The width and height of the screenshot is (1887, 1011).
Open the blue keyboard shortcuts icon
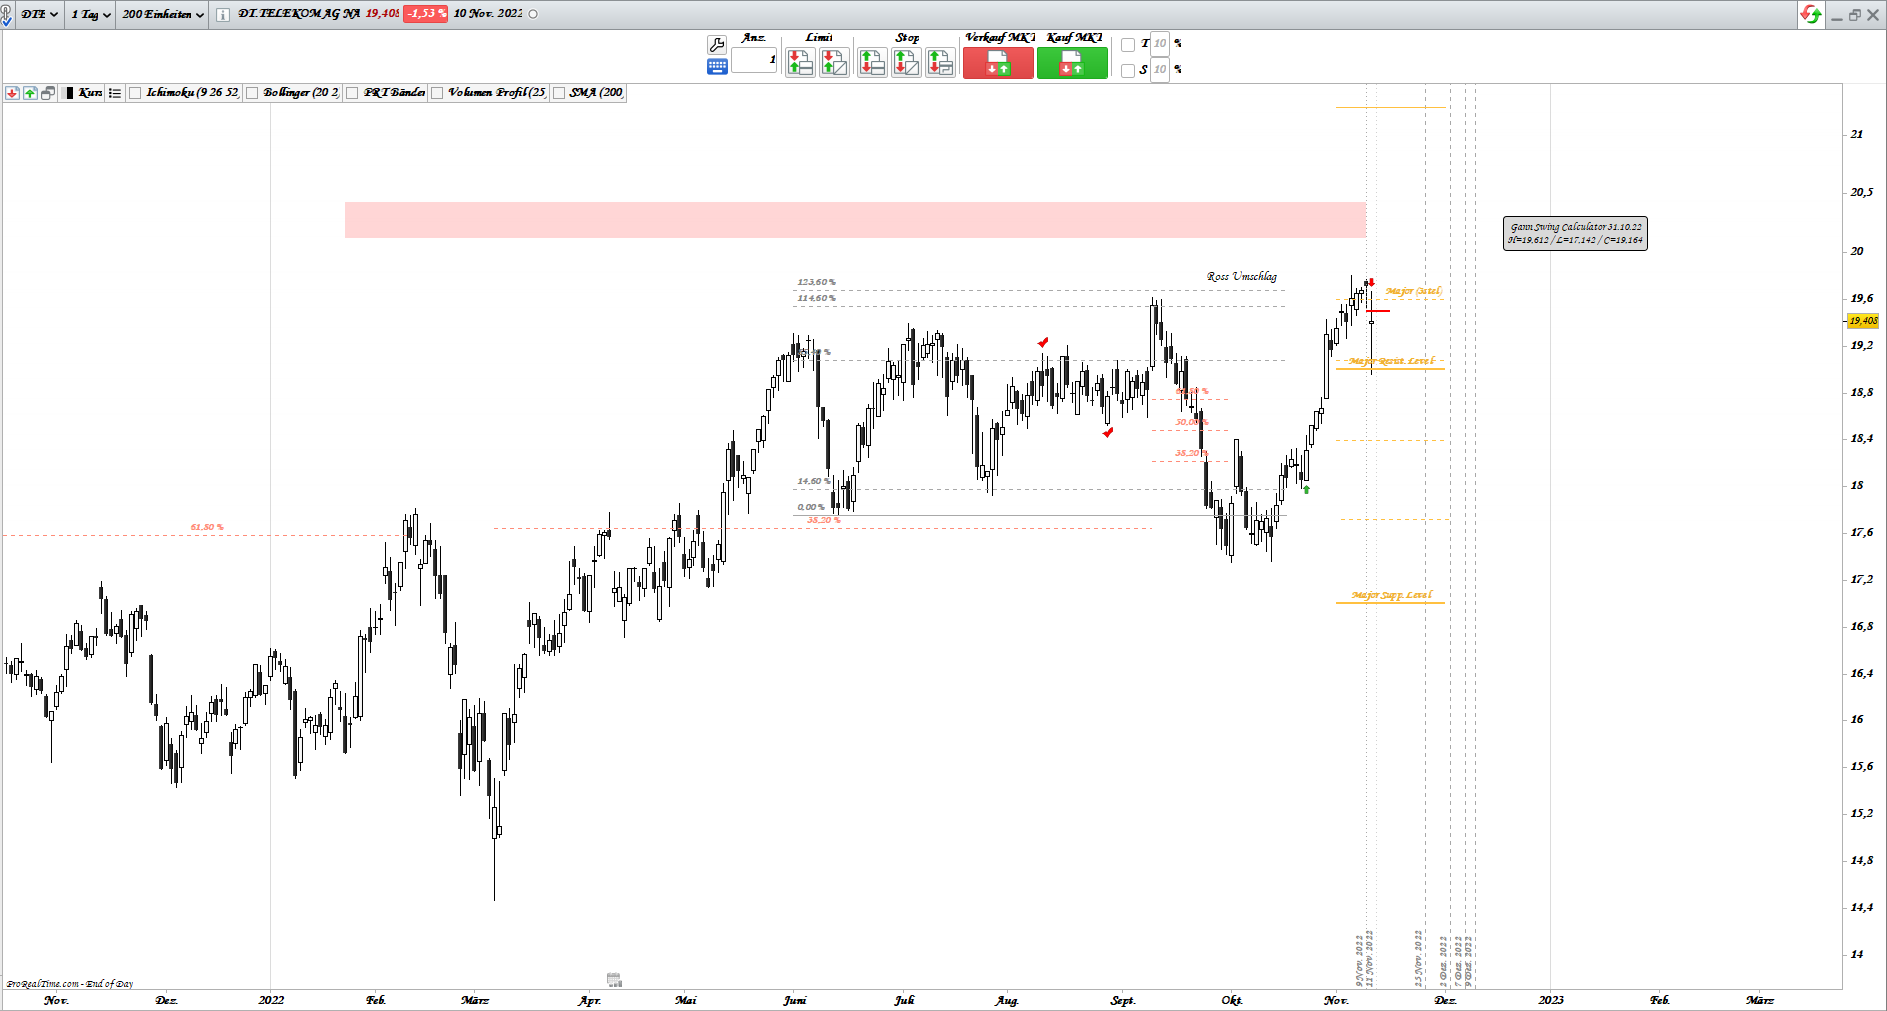[x=716, y=66]
